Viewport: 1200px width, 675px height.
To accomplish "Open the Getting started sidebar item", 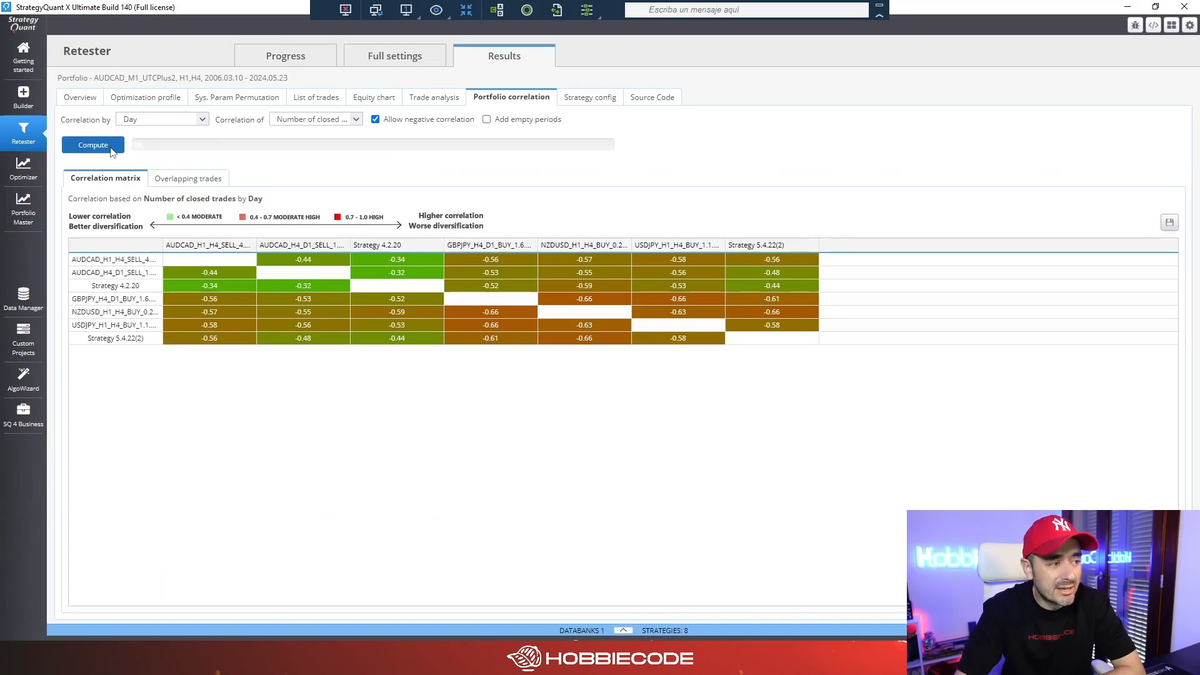I will tap(23, 57).
